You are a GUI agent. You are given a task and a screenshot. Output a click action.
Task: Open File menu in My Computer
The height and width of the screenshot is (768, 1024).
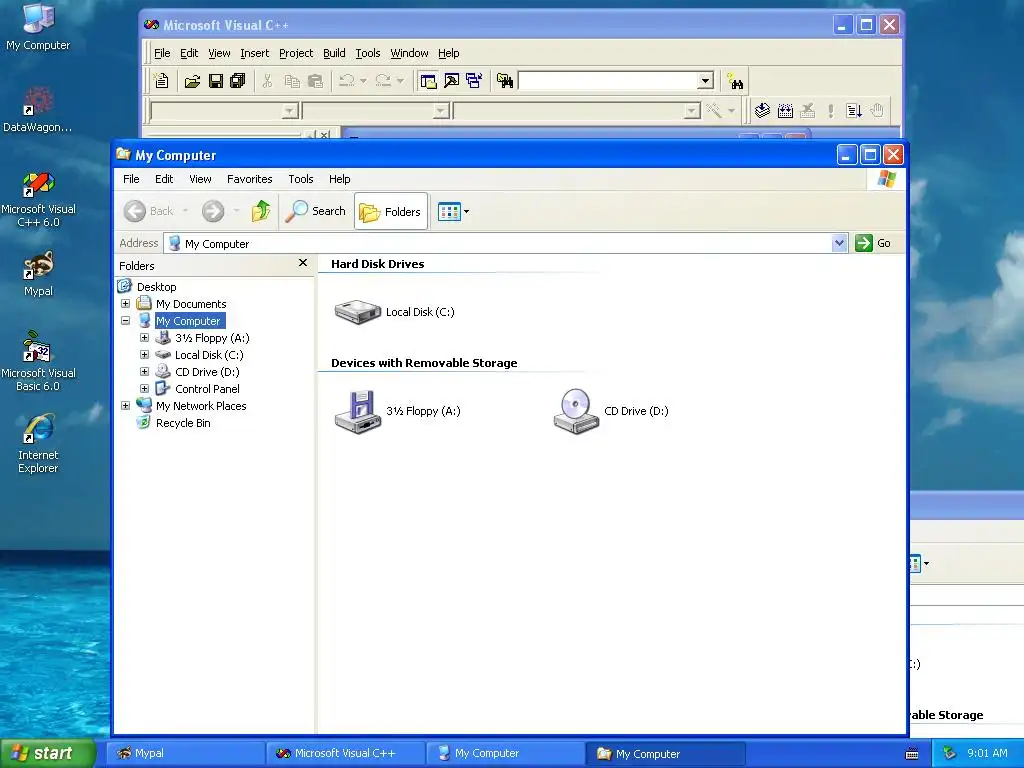pos(131,179)
